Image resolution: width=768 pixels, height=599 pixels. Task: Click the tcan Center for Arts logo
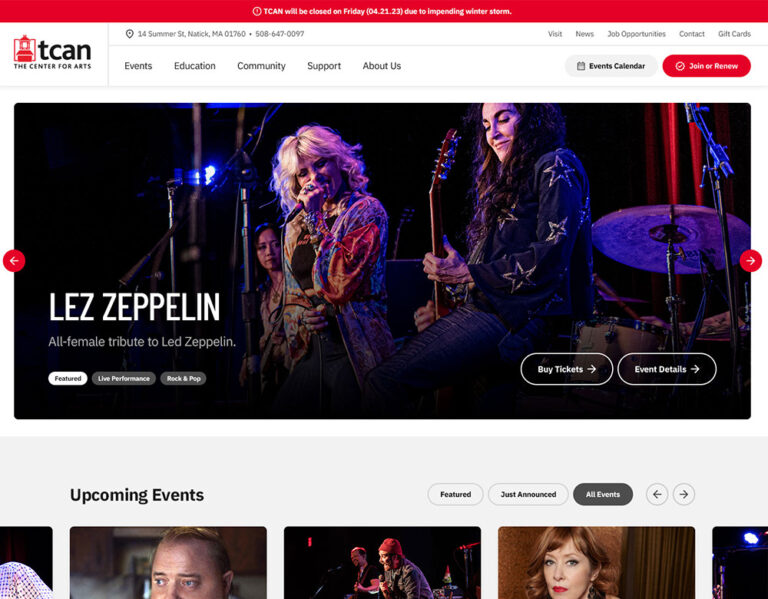click(52, 52)
